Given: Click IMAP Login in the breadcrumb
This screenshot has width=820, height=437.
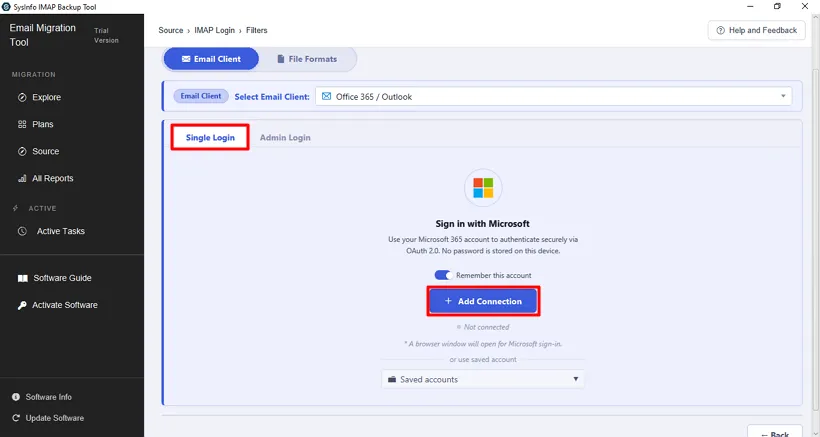Looking at the screenshot, I should click(x=214, y=30).
